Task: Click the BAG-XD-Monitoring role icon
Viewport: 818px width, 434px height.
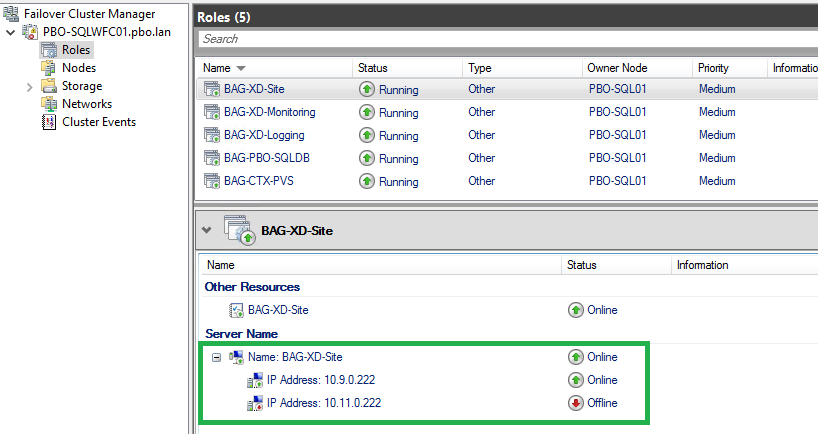Action: coord(212,112)
